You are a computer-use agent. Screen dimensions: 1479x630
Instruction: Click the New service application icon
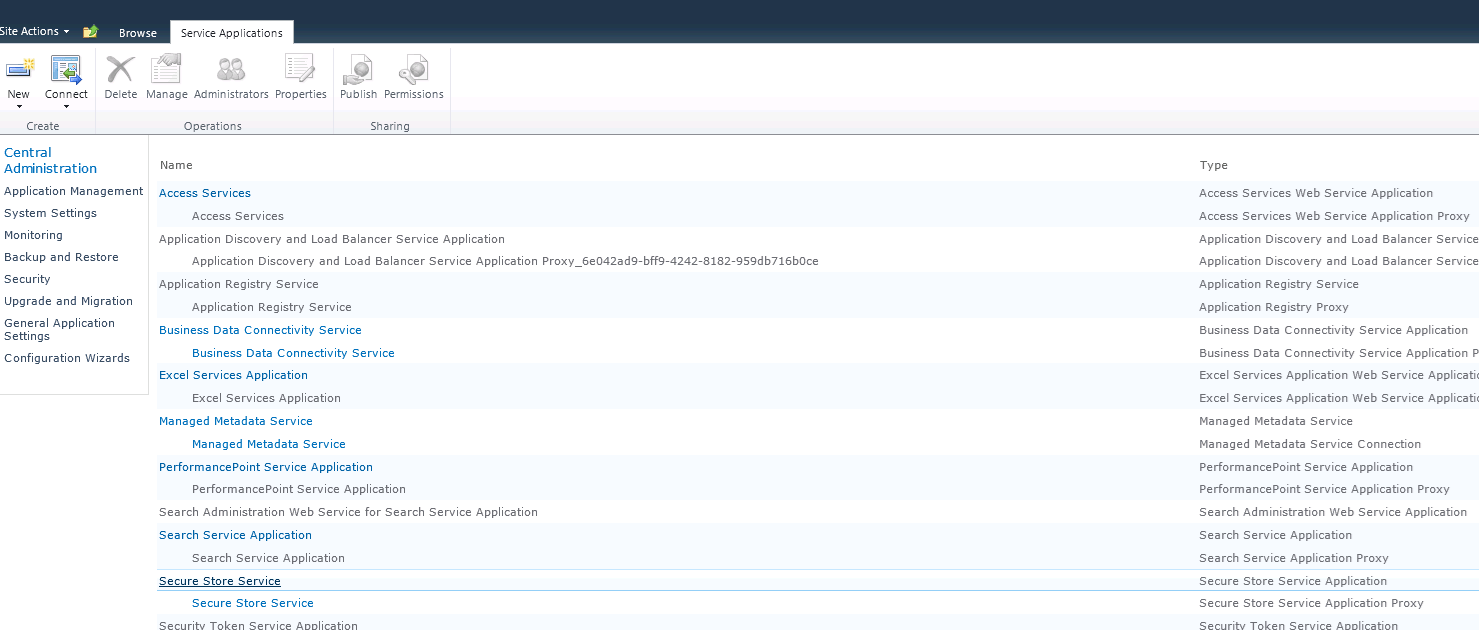pyautogui.click(x=19, y=70)
